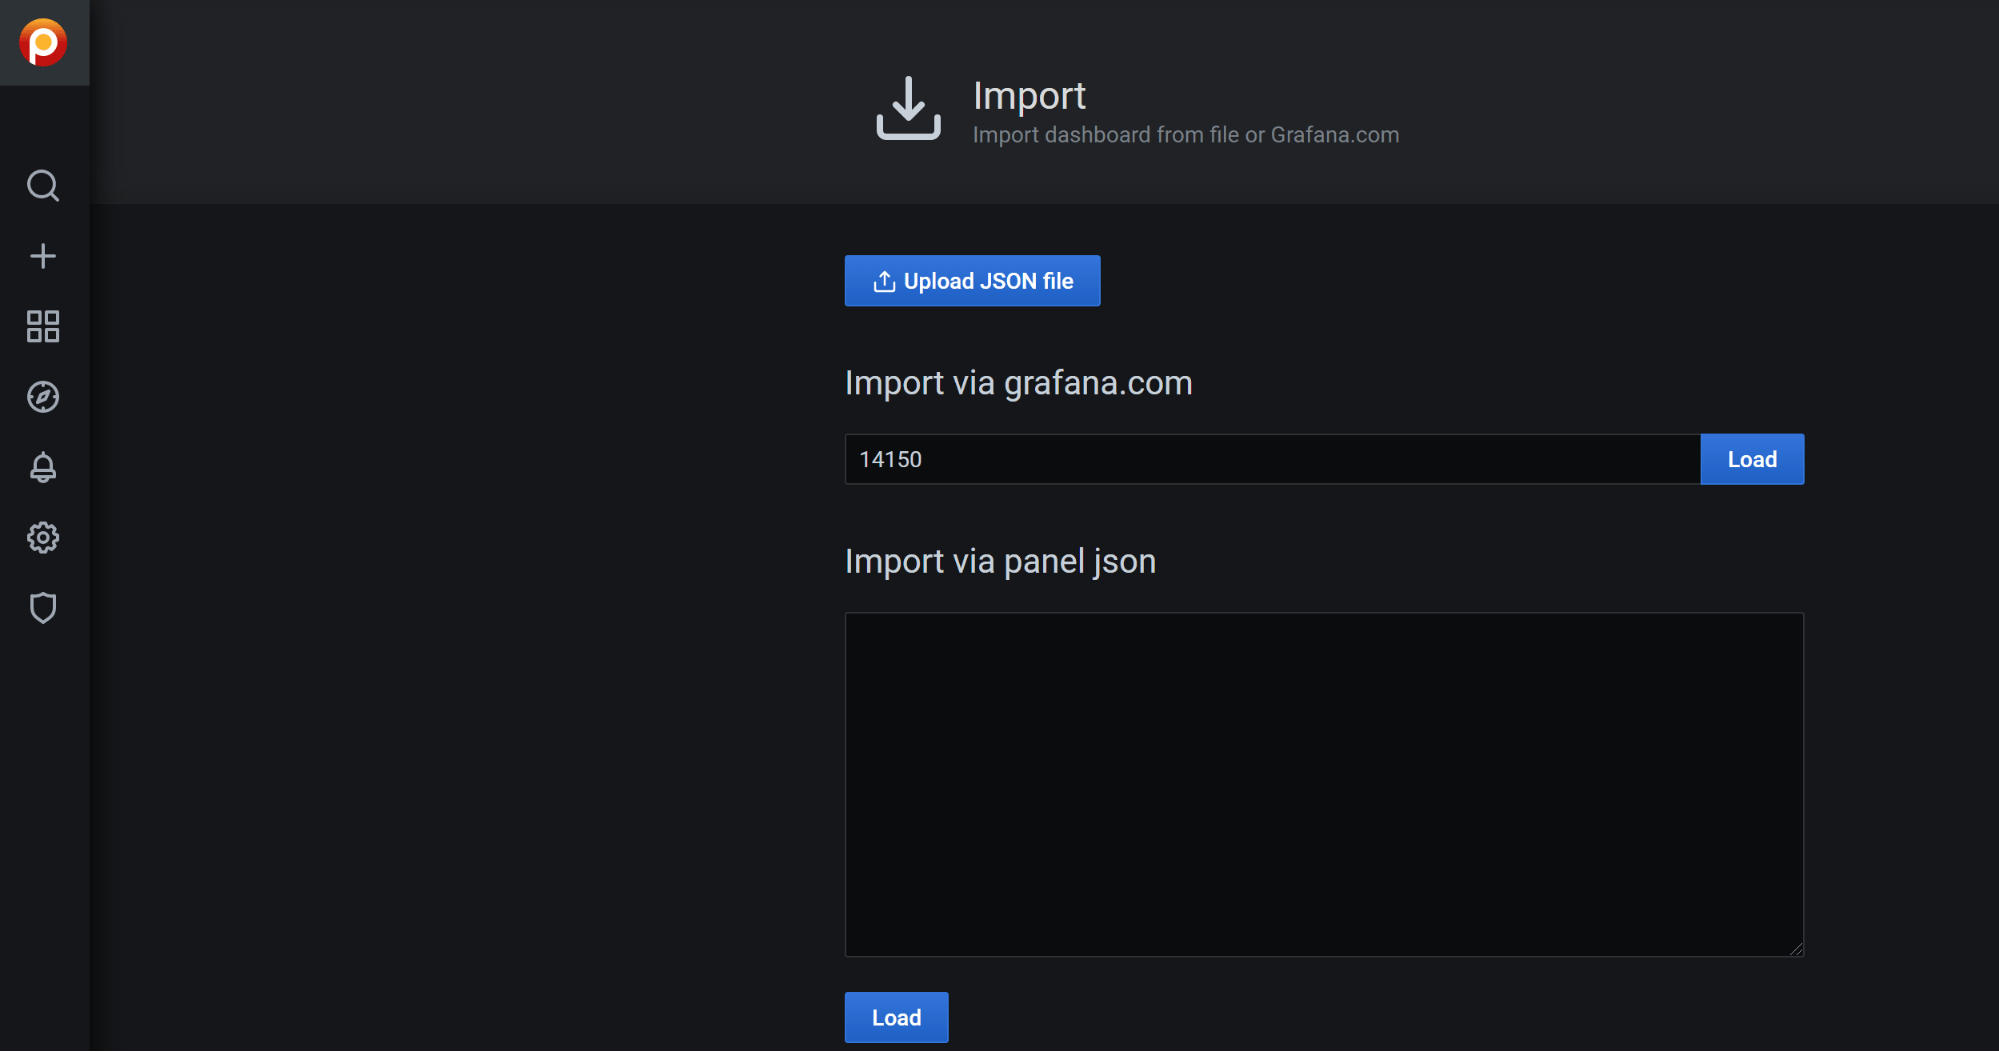This screenshot has height=1052, width=1999.
Task: Click the Import via grafana.com heading
Action: (x=1018, y=383)
